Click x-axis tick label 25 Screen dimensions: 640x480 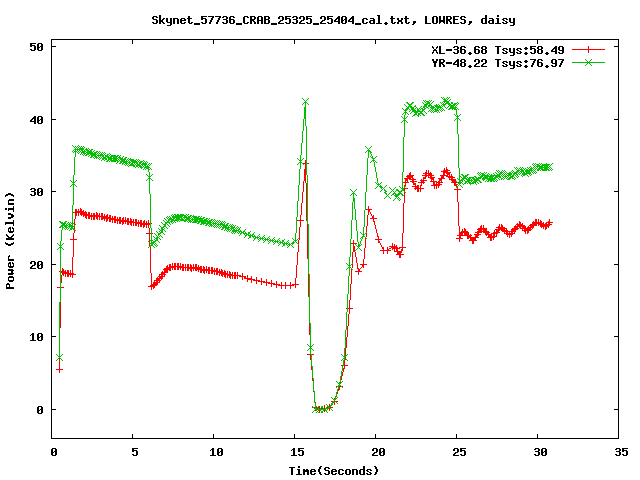click(459, 452)
